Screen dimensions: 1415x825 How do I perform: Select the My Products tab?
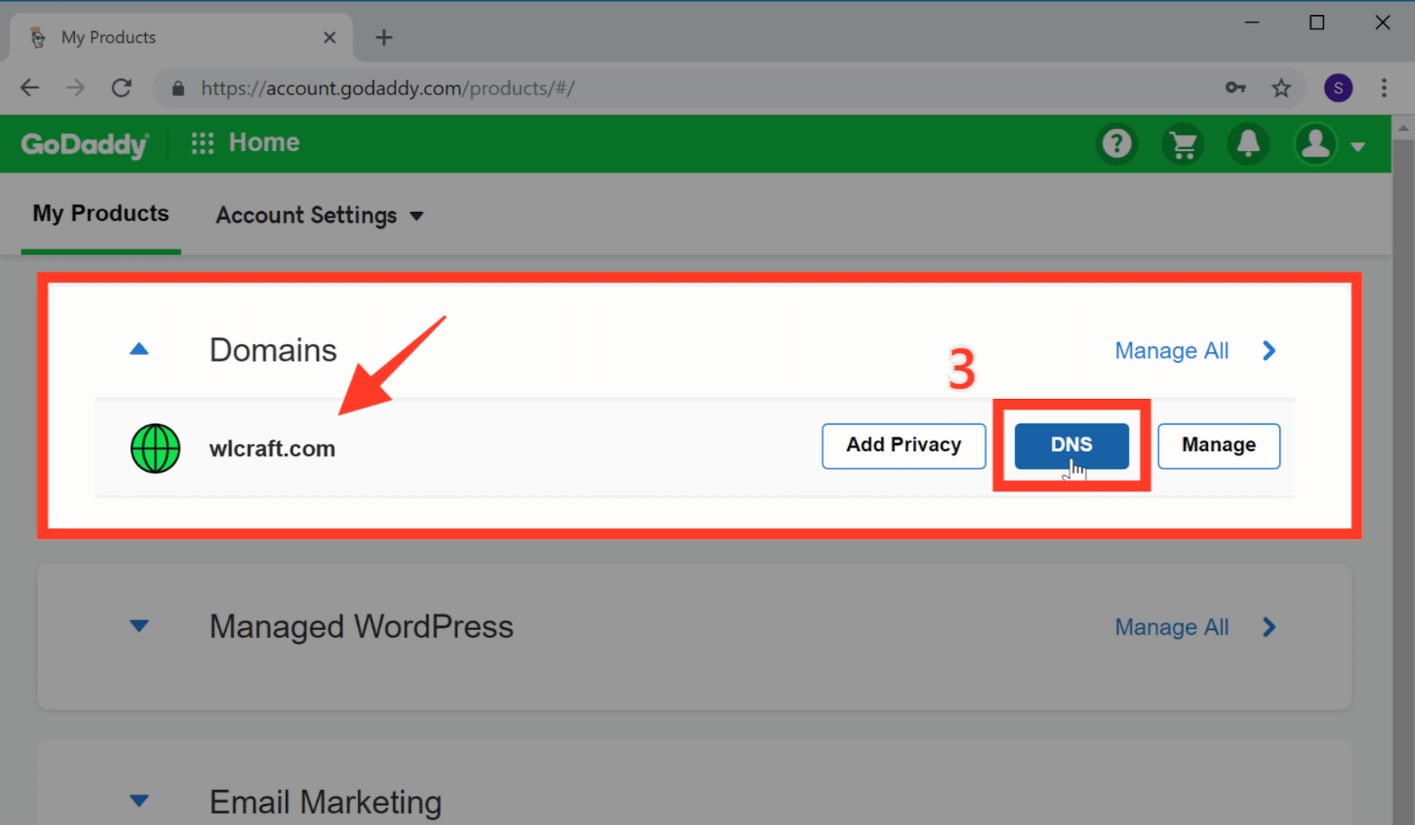point(101,214)
